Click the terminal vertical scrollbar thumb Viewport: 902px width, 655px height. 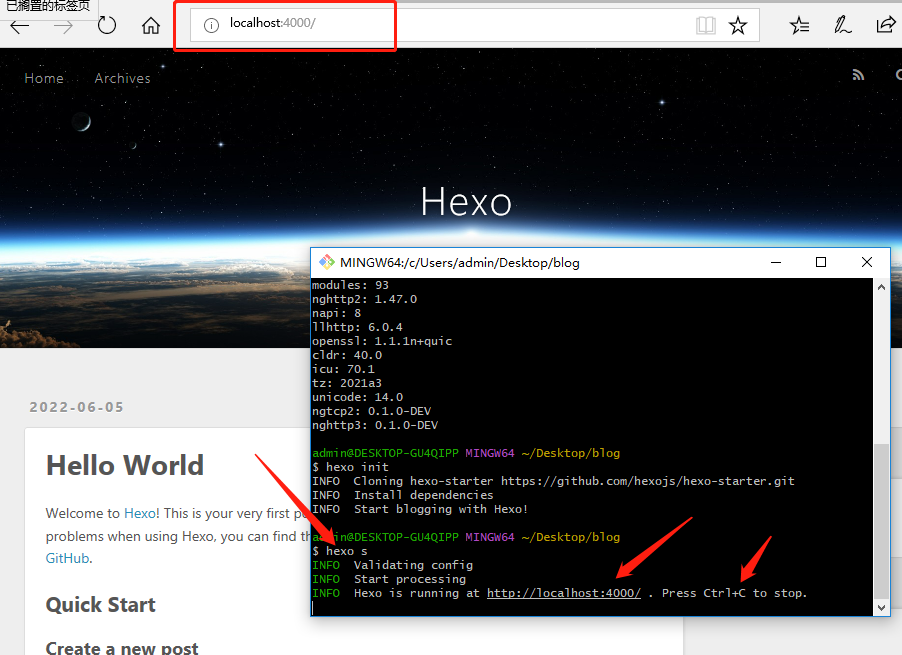[x=881, y=522]
